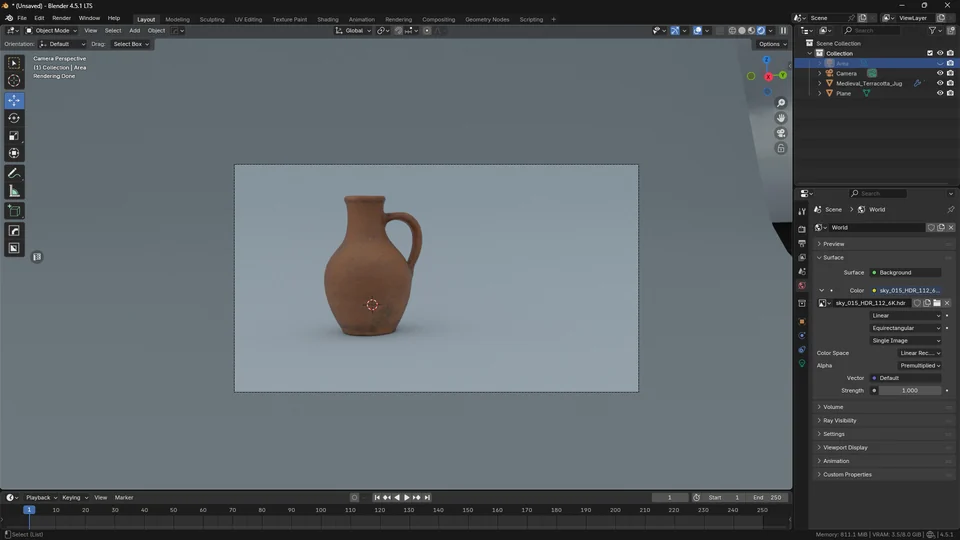The width and height of the screenshot is (960, 540).
Task: Open Equirectangular projection dropdown
Action: [906, 328]
